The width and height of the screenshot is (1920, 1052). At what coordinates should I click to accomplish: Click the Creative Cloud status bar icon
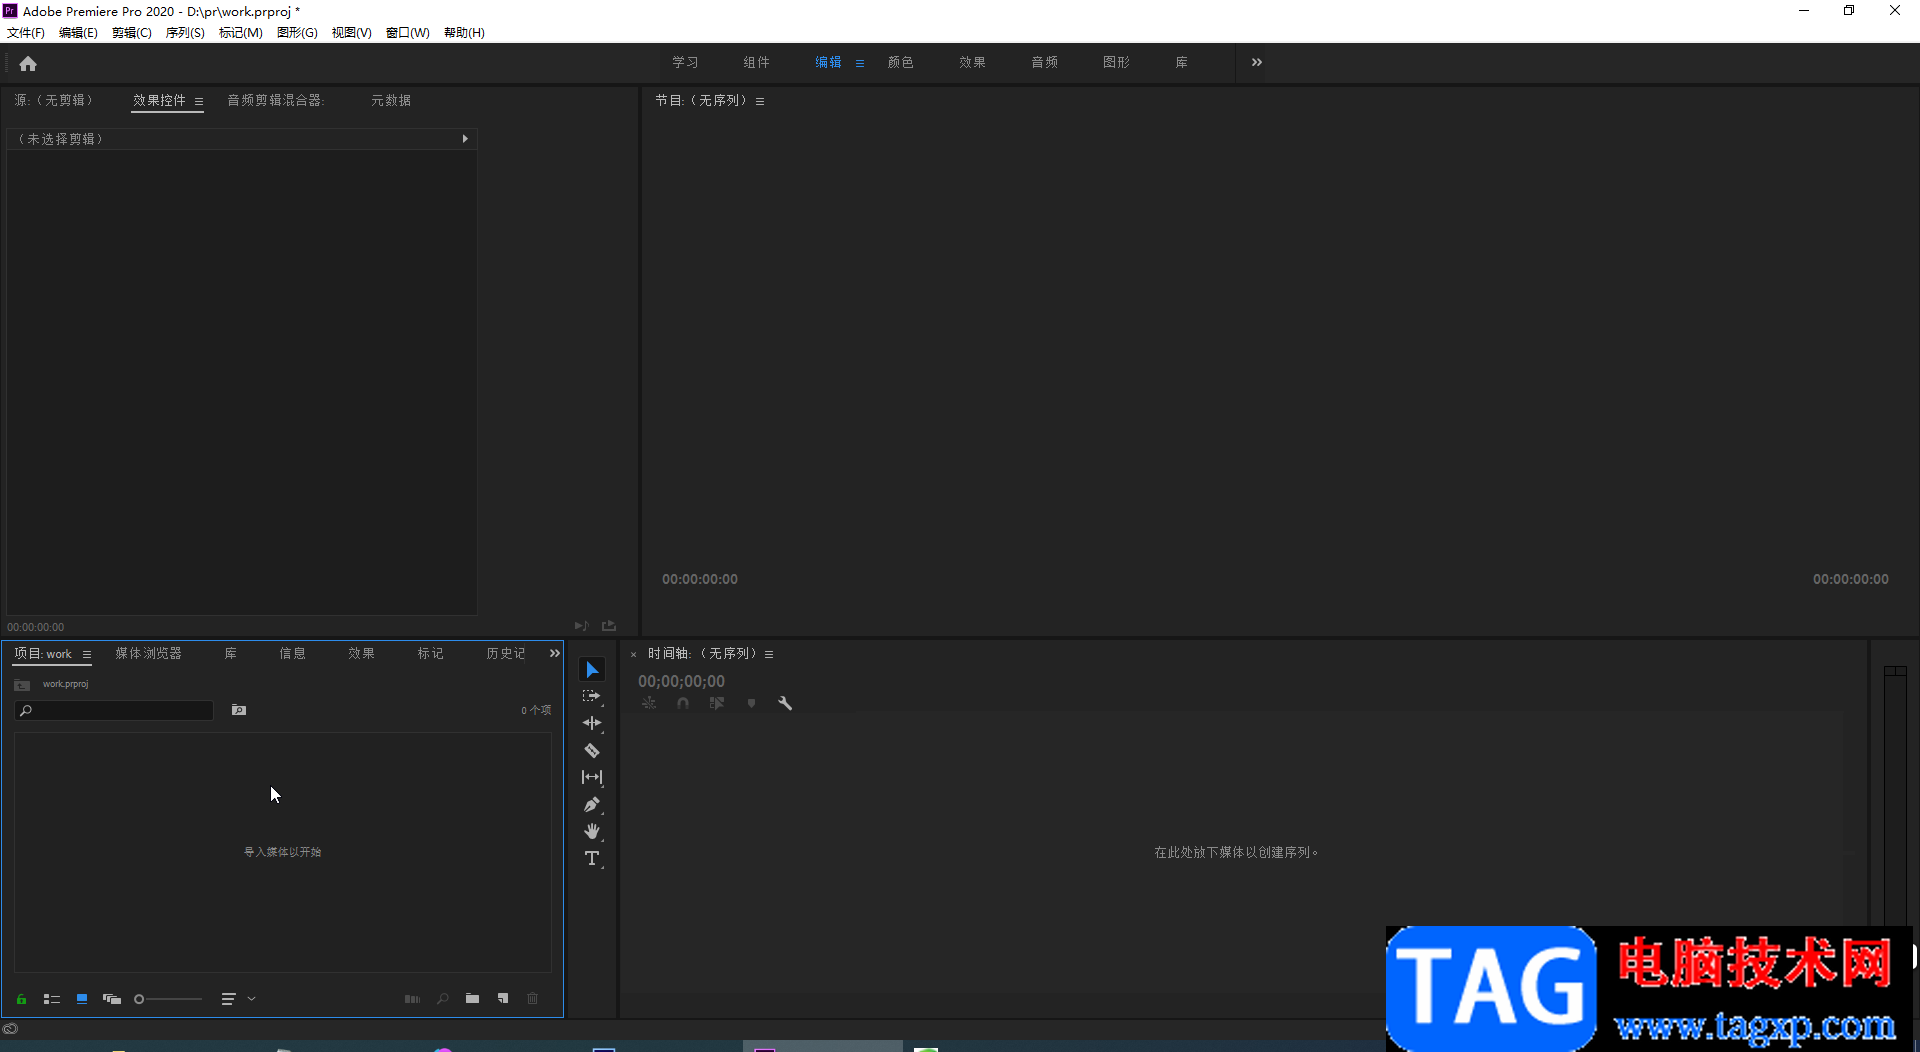[10, 1028]
